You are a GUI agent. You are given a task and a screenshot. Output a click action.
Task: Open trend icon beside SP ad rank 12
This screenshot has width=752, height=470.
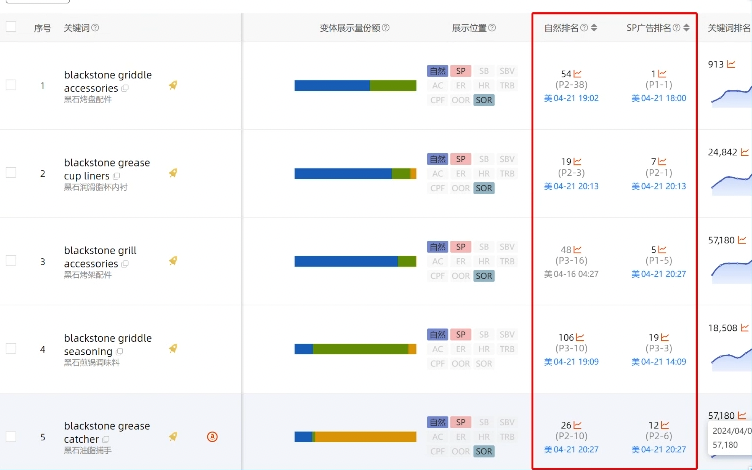pos(665,425)
